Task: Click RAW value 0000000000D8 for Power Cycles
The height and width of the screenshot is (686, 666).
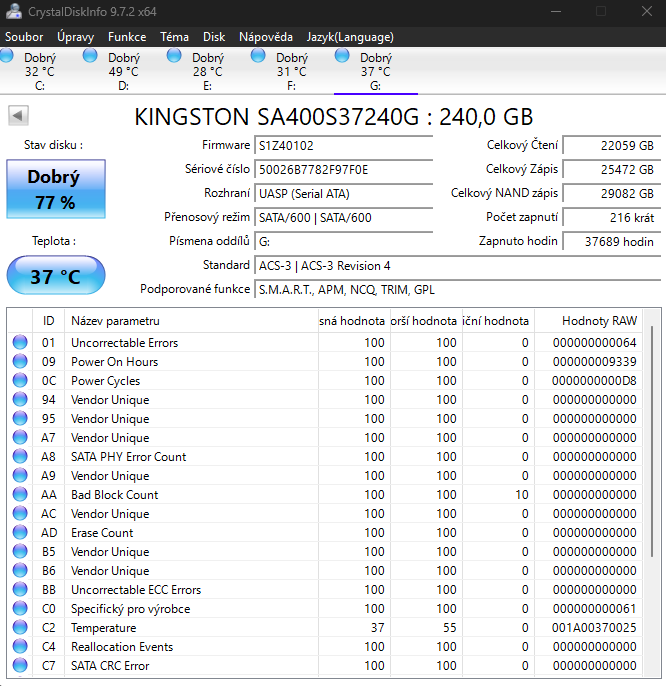Action: [x=594, y=381]
